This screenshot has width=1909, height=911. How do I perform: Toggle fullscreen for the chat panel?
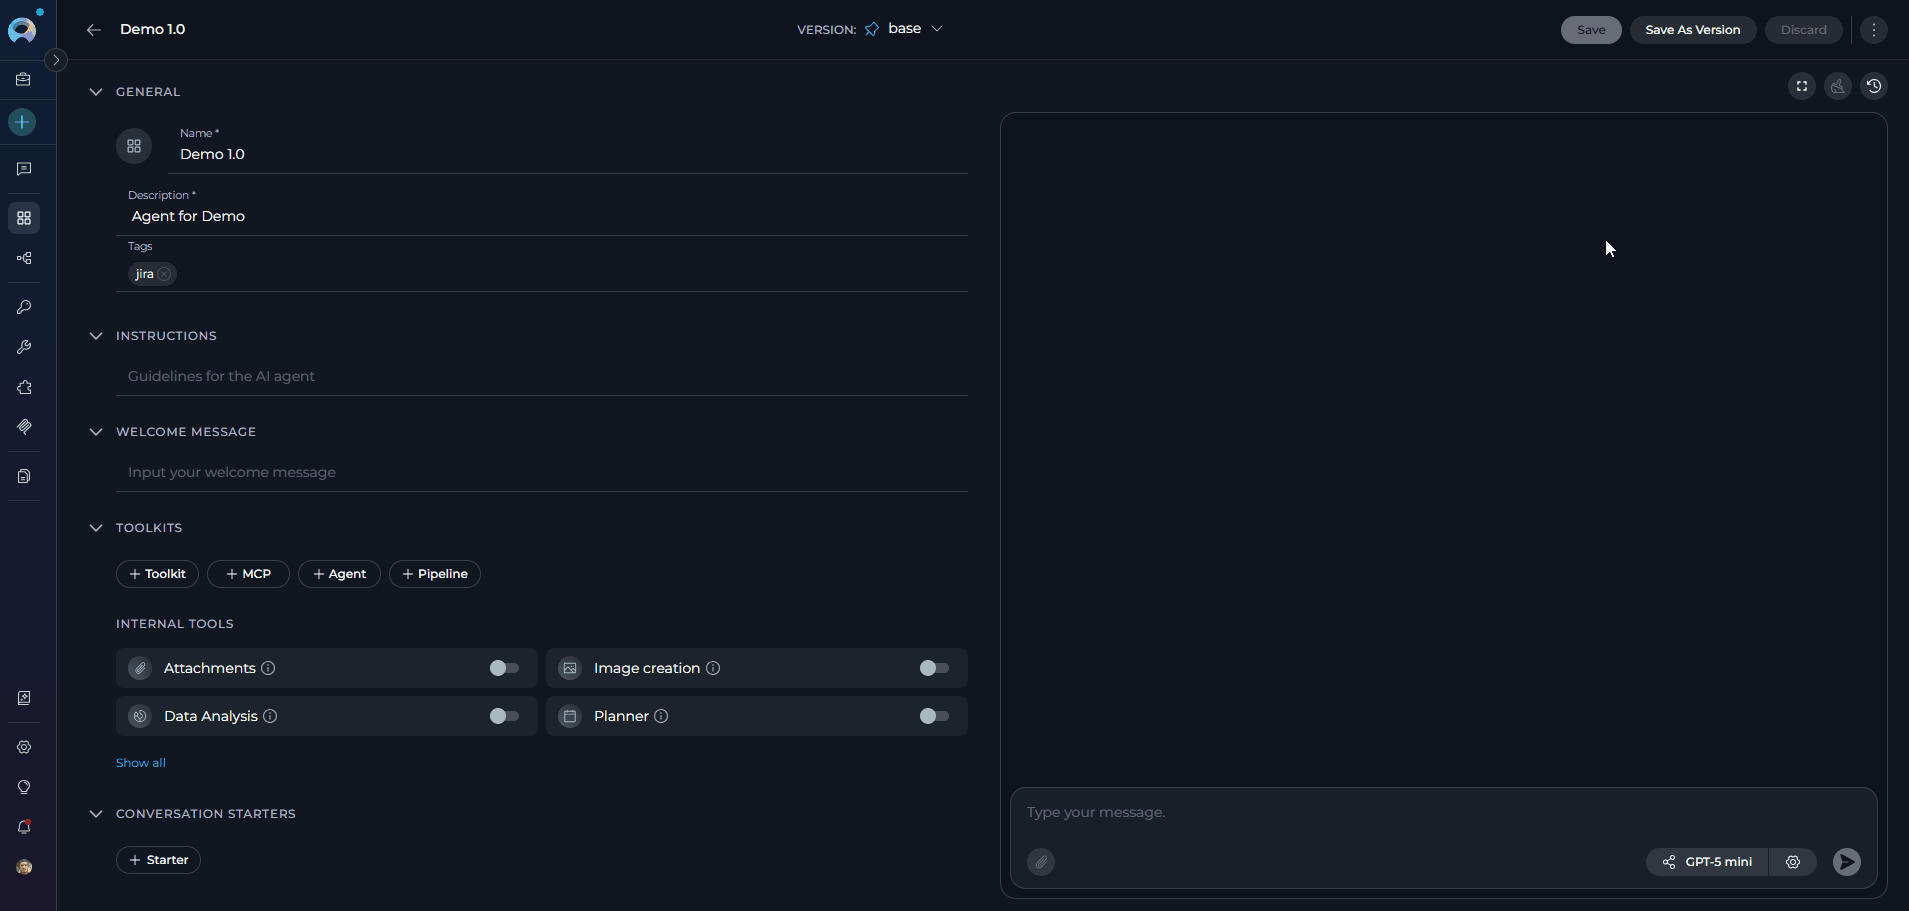pyautogui.click(x=1802, y=86)
